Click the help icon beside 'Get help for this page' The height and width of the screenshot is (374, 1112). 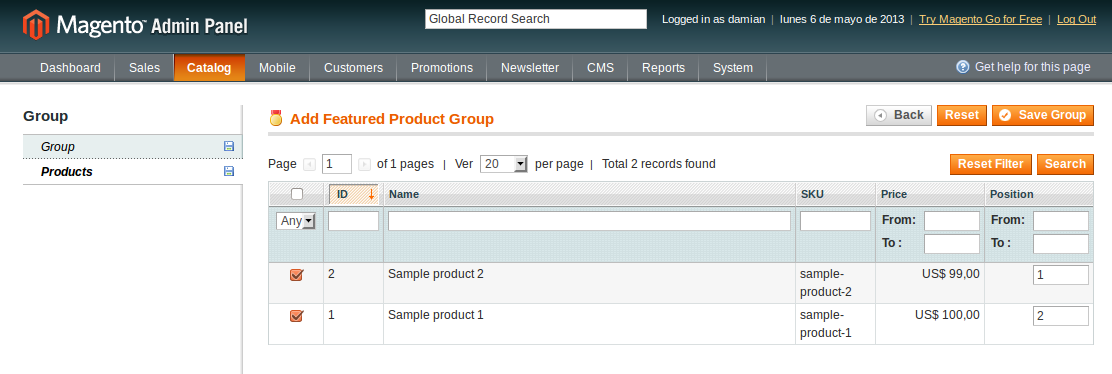pos(962,67)
